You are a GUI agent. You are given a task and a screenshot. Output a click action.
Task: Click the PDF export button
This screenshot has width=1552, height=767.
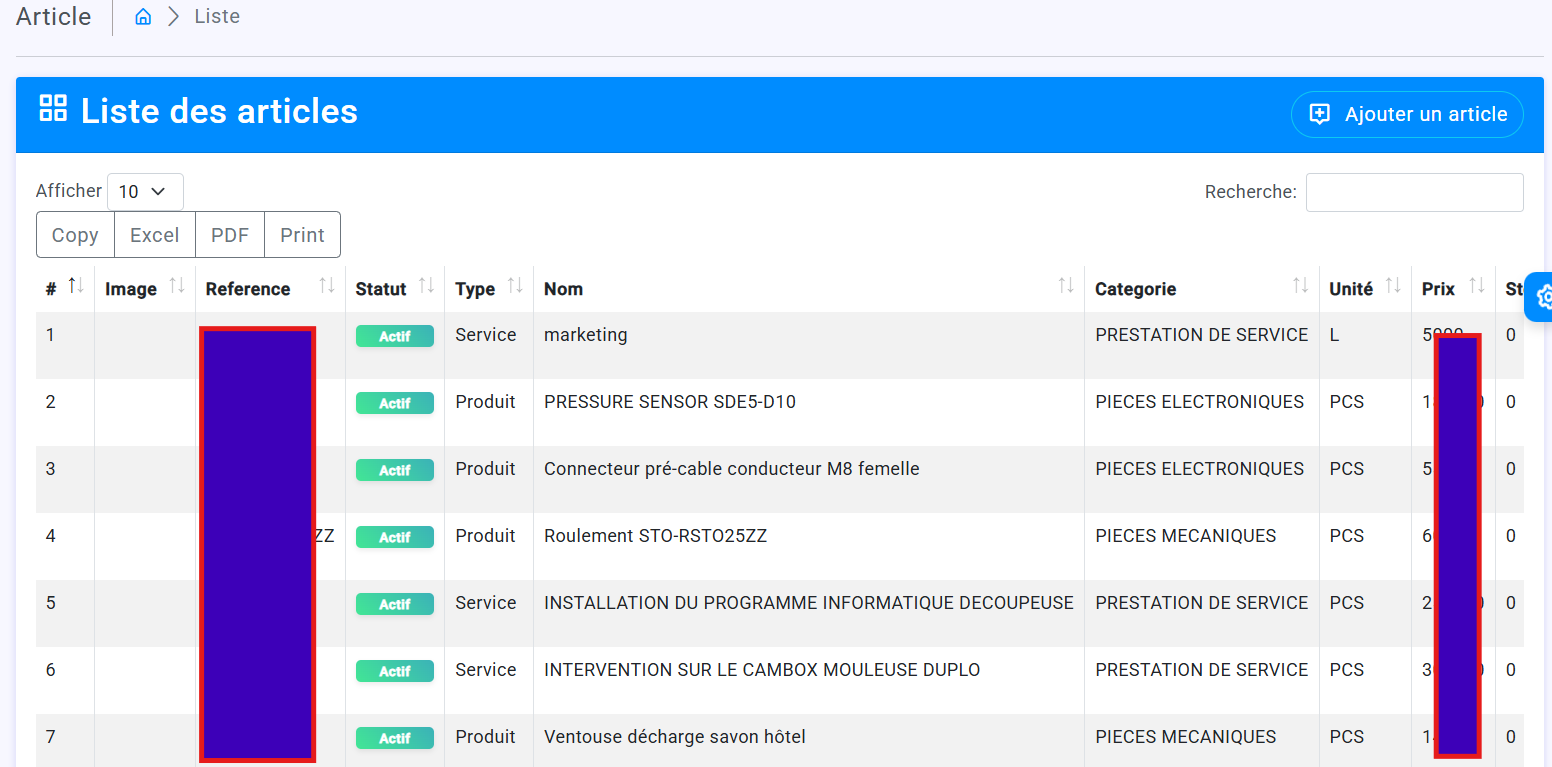230,234
